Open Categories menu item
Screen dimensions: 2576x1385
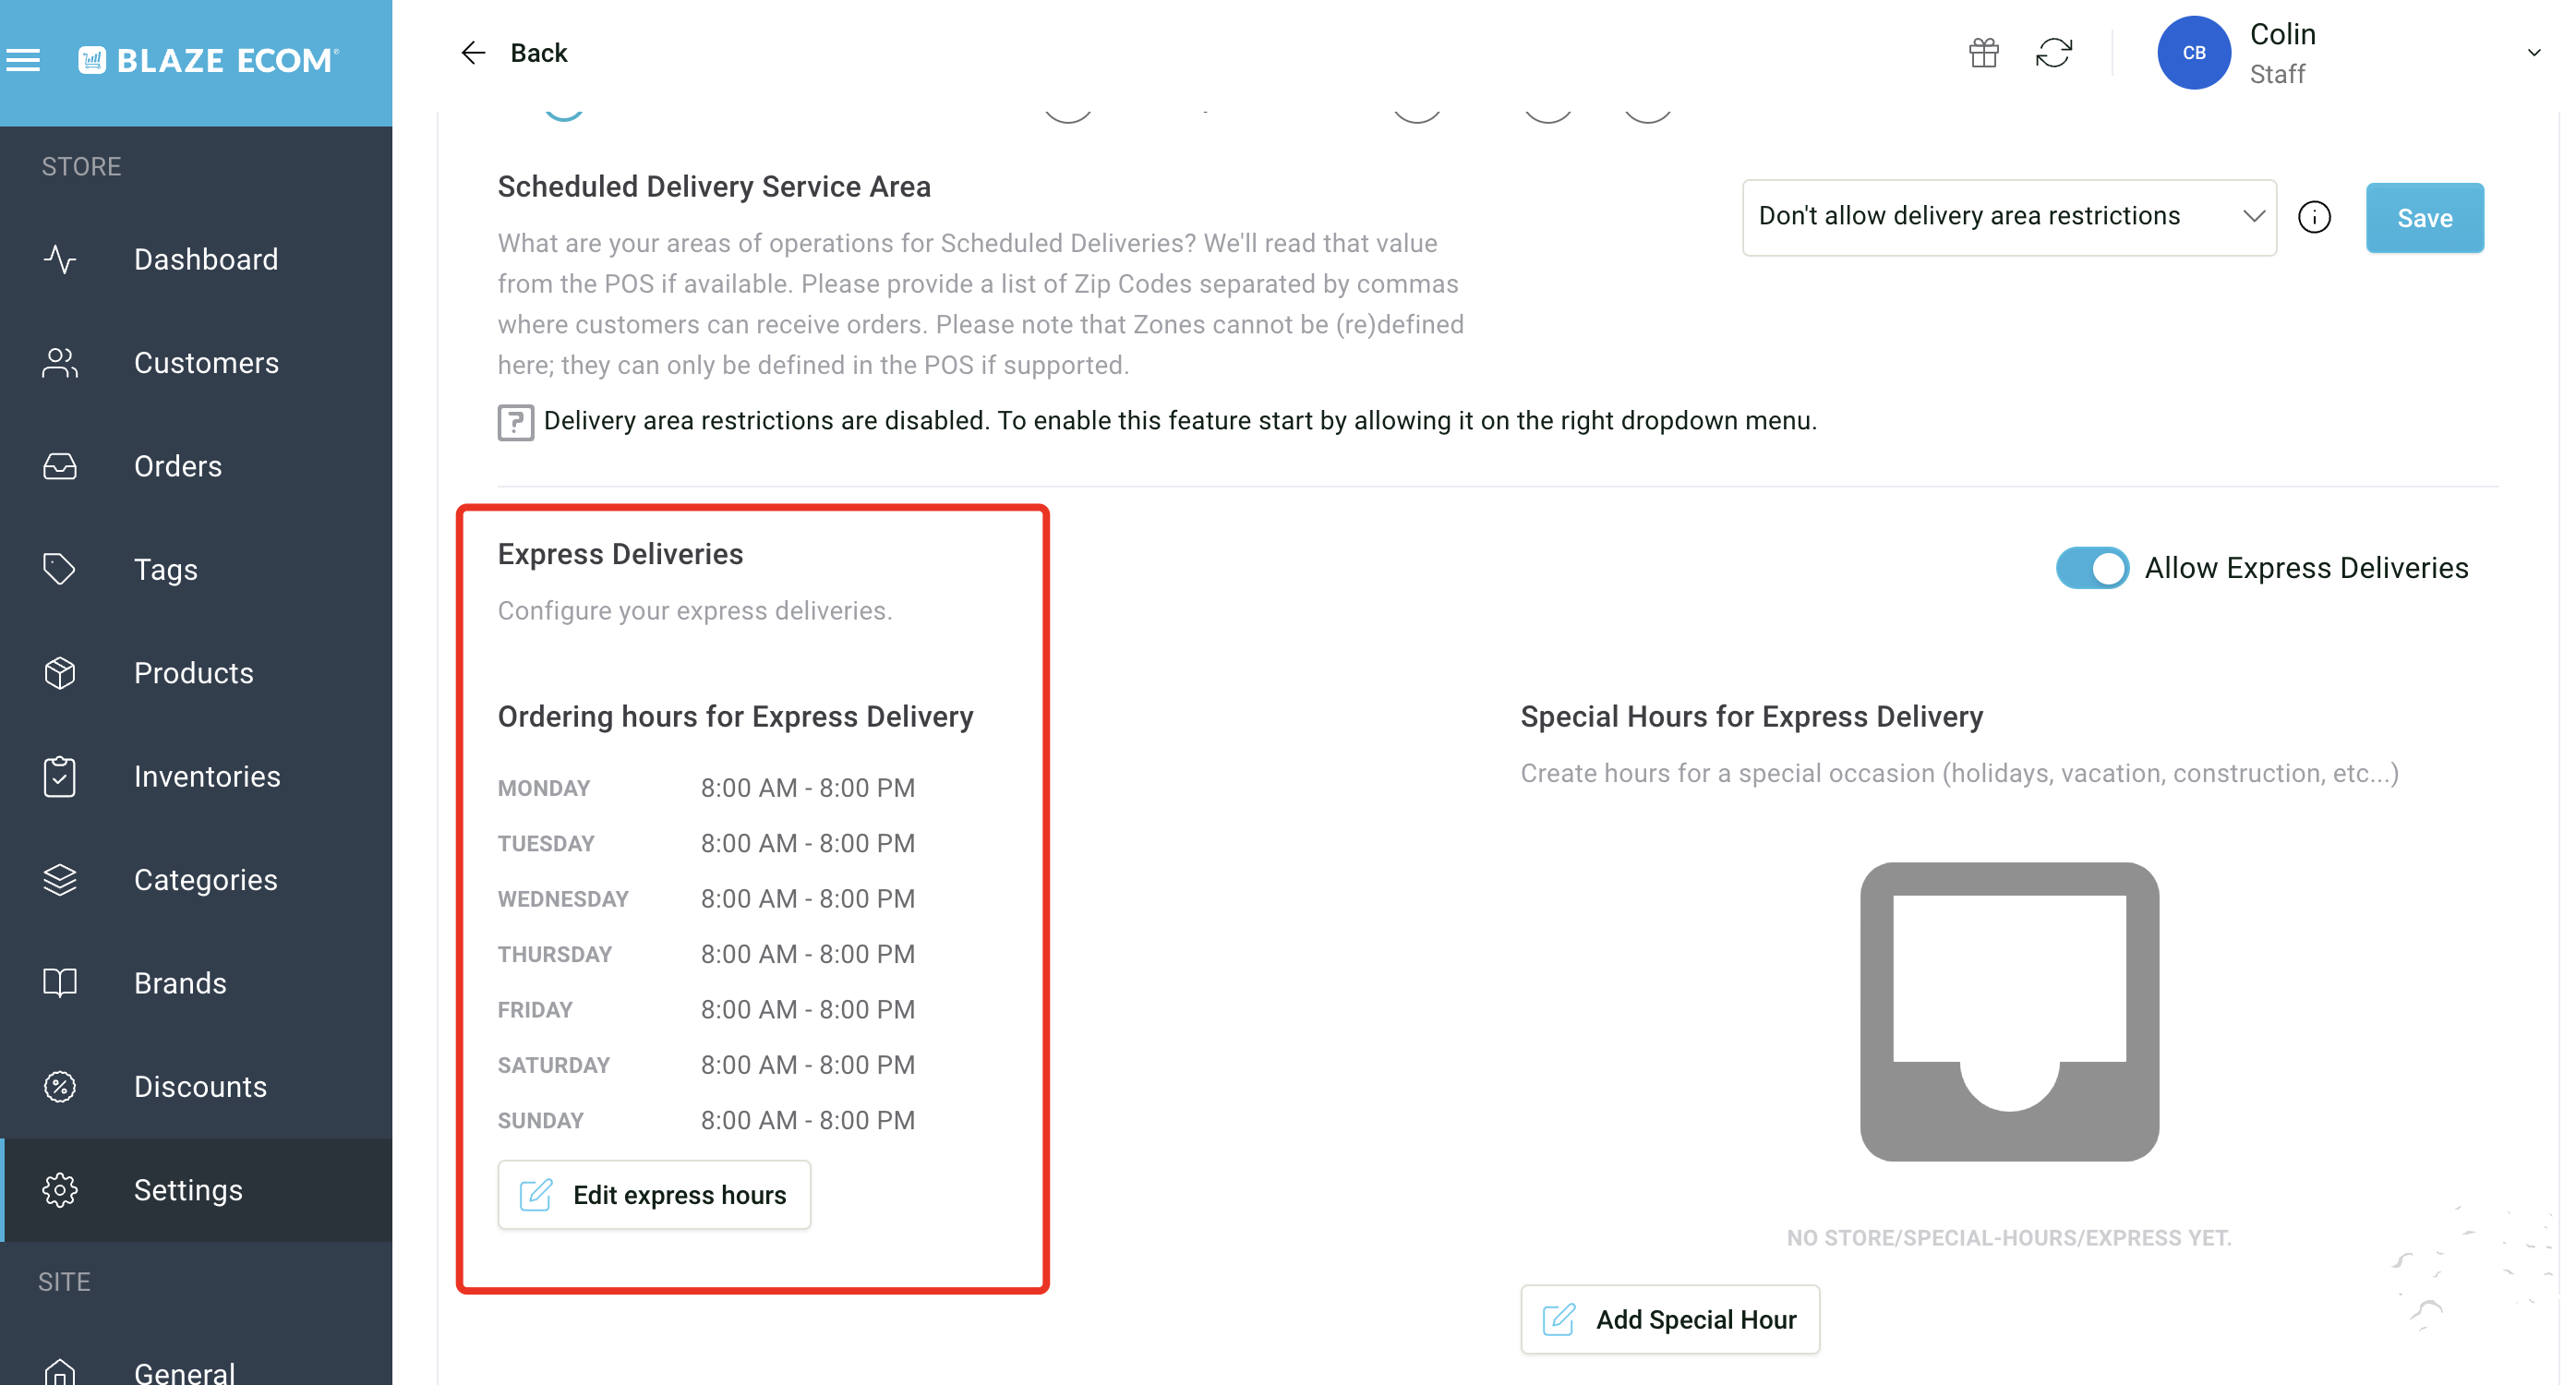[198, 880]
